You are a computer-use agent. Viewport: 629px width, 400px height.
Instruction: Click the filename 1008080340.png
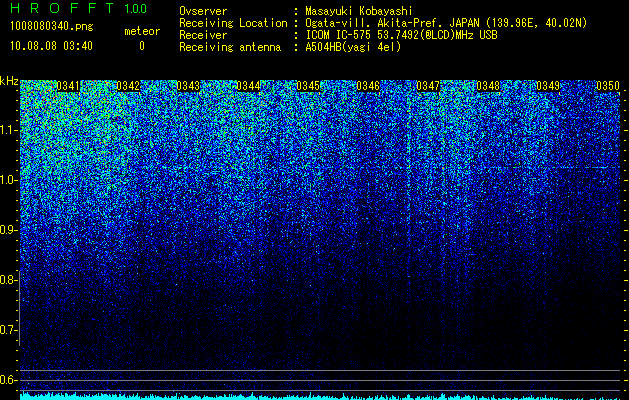click(x=52, y=27)
